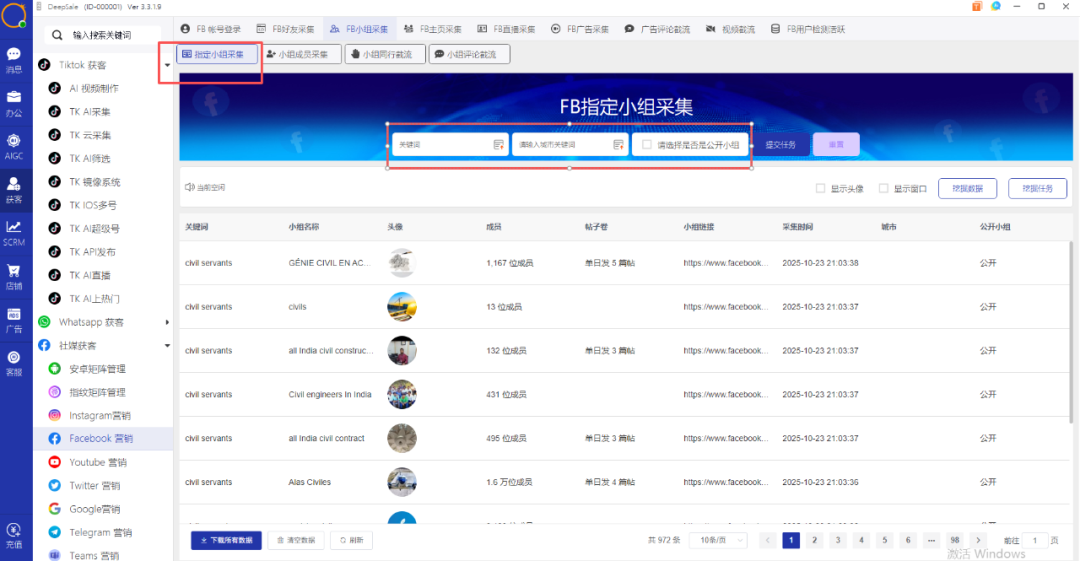1080x561 pixels.
Task: Click the 下载所有数据 download button
Action: click(x=226, y=540)
